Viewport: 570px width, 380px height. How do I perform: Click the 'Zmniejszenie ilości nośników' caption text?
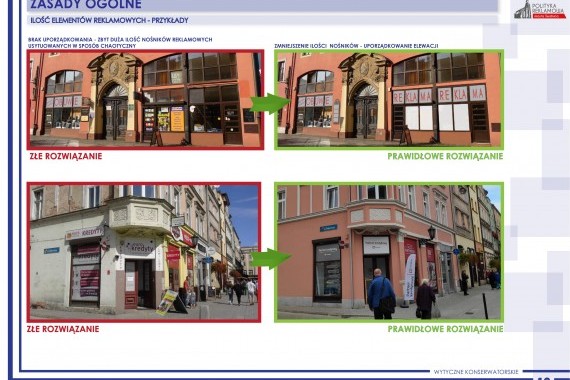point(356,46)
